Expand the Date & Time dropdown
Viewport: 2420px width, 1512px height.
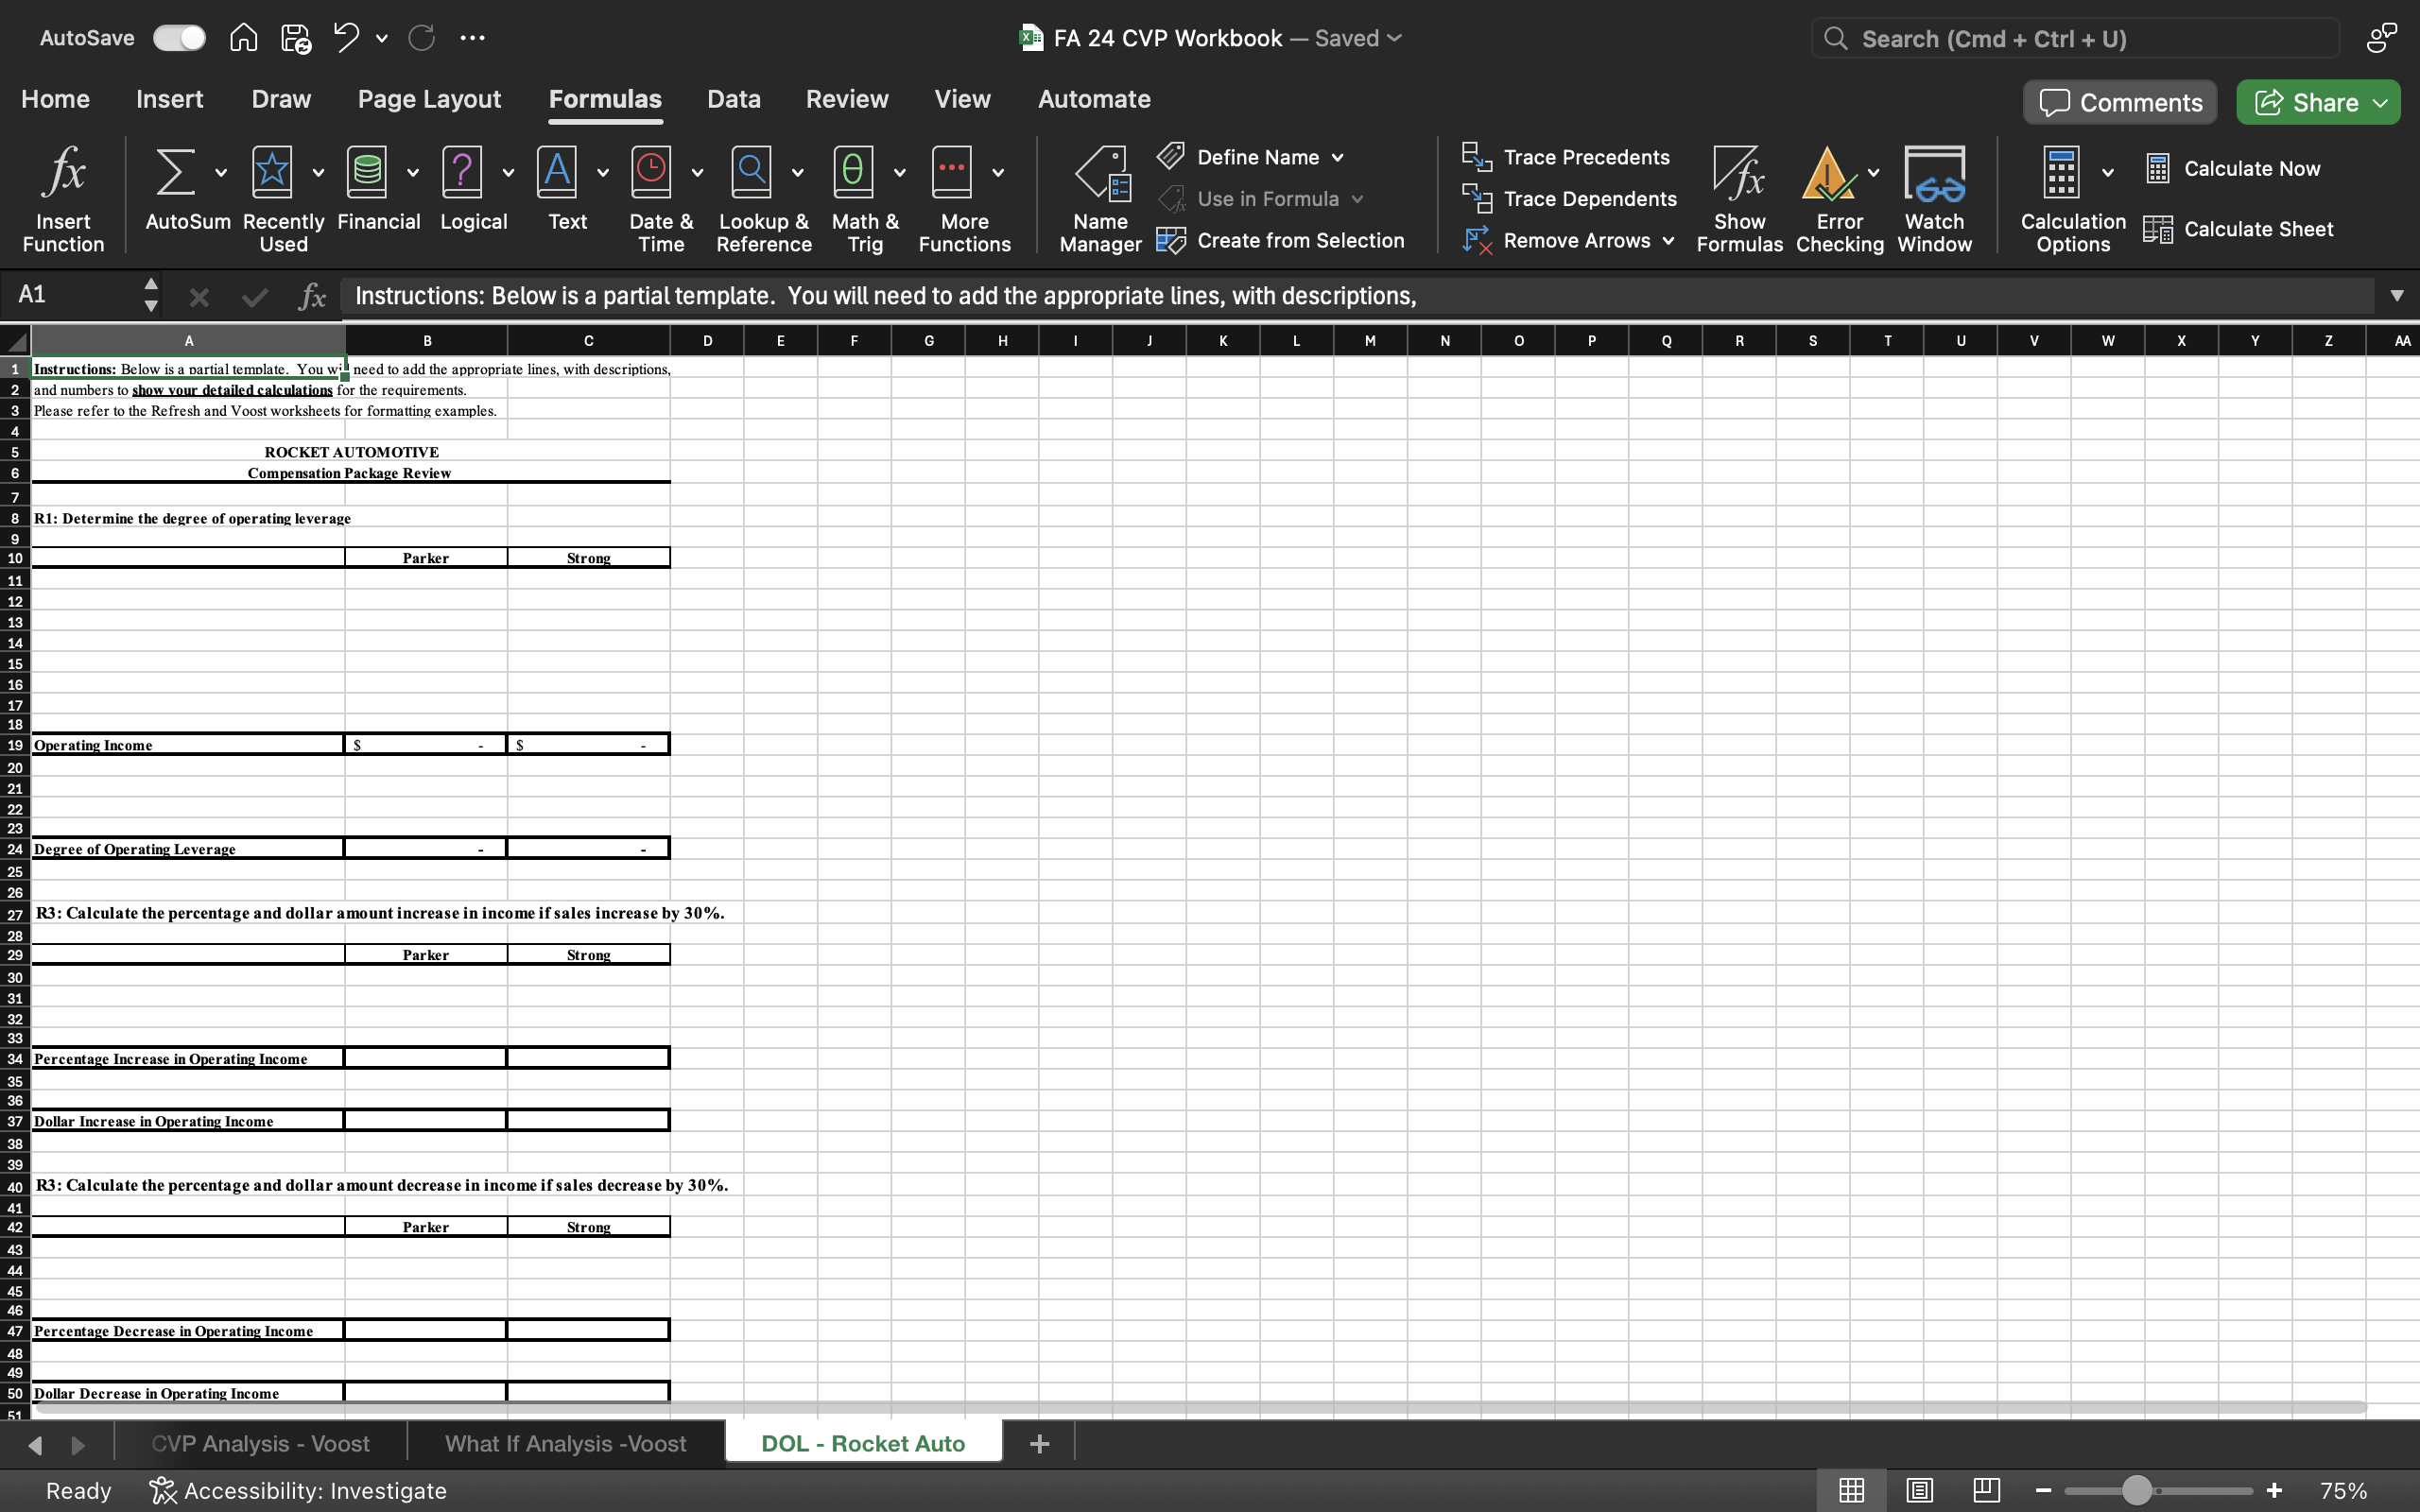pos(698,171)
